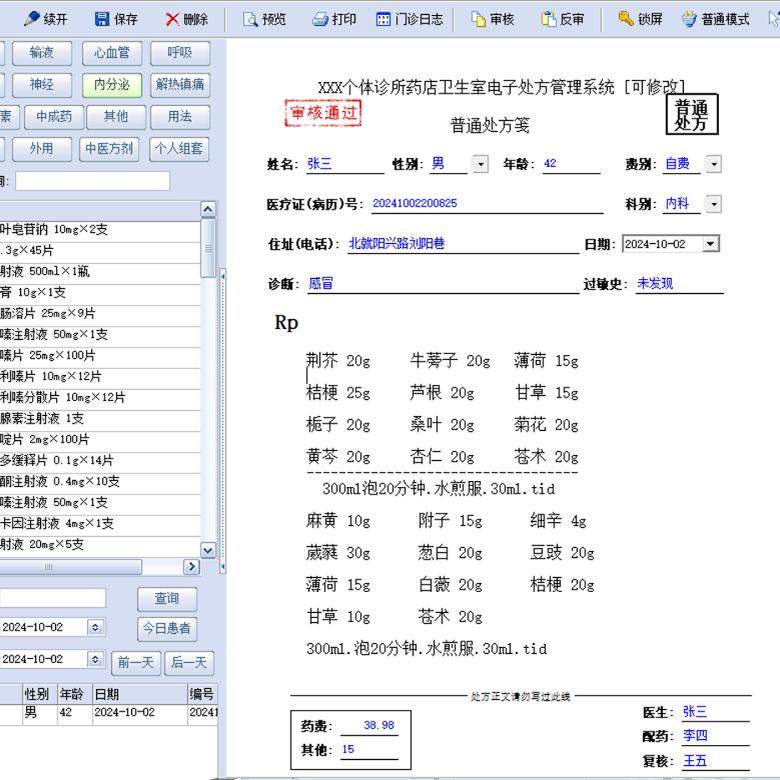Click the 前一天 button
The height and width of the screenshot is (780, 780).
136,663
